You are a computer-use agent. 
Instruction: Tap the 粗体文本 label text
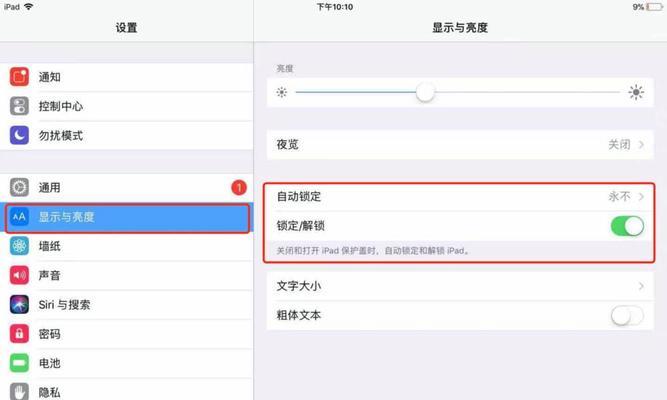pos(299,315)
